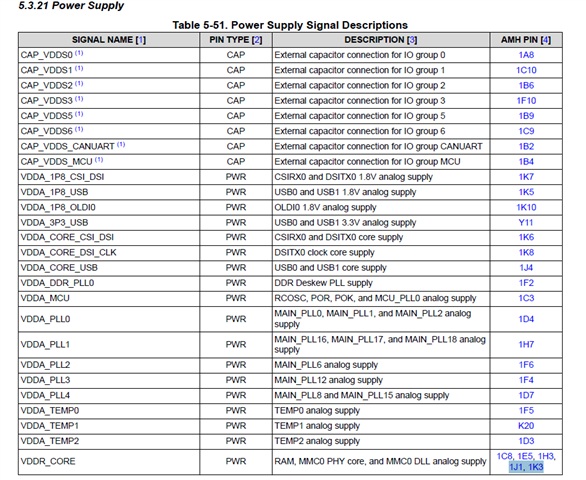Click DSITX0 clock core supply description

click(x=324, y=253)
